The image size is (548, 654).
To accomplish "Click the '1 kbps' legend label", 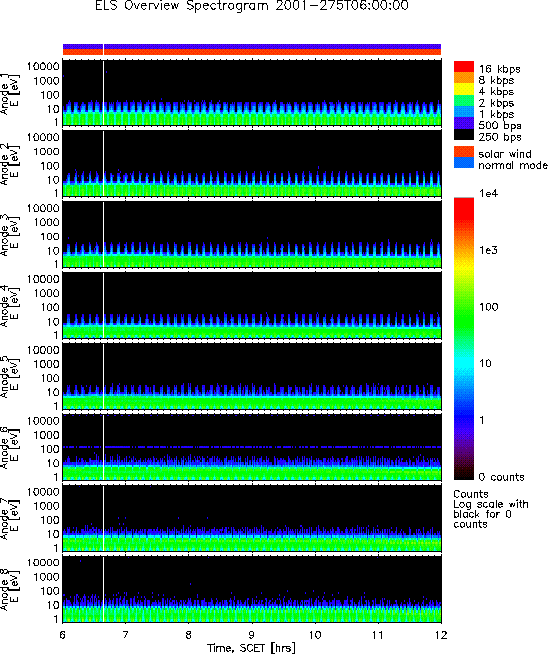I will coord(496,114).
